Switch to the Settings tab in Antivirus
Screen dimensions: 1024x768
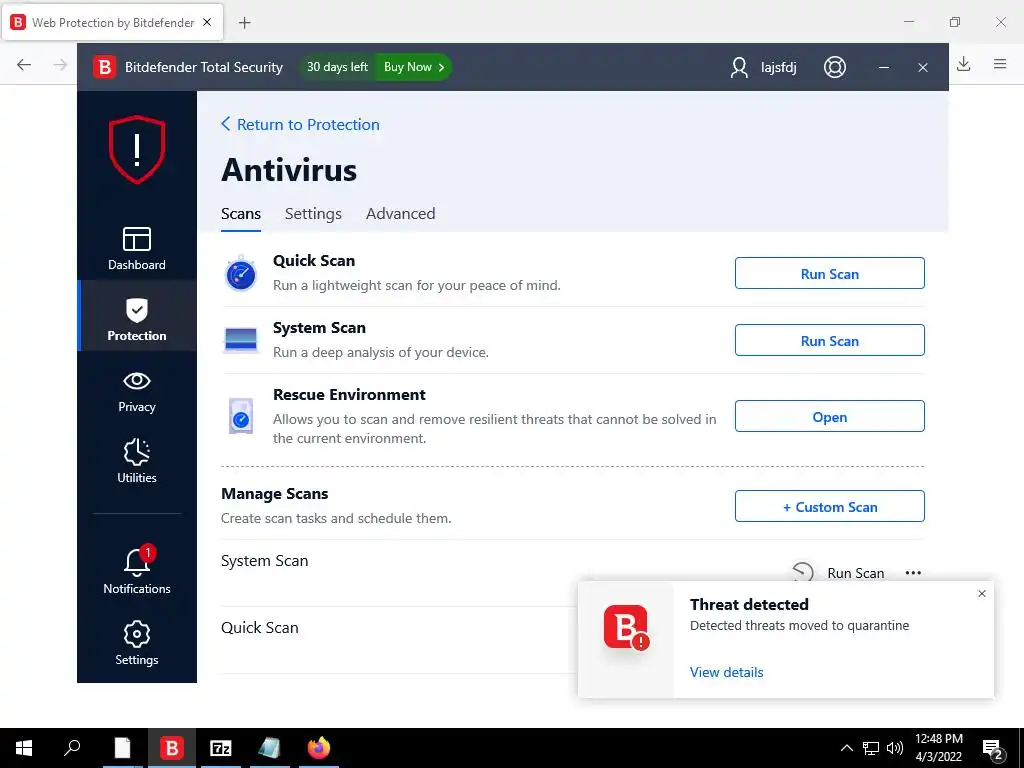click(313, 214)
